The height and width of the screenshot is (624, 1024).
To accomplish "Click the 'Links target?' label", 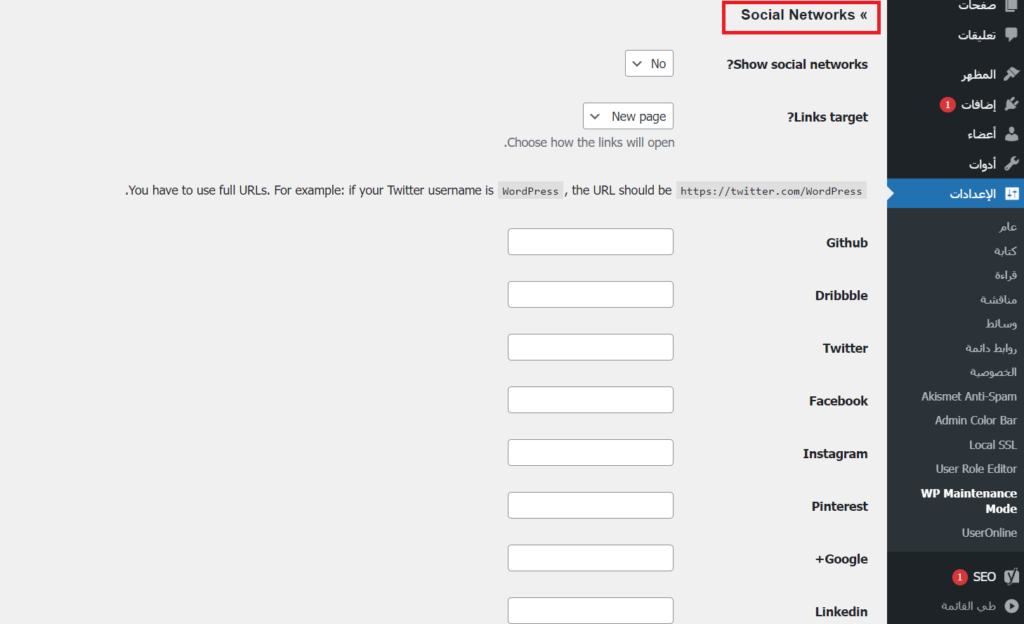I will point(827,117).
